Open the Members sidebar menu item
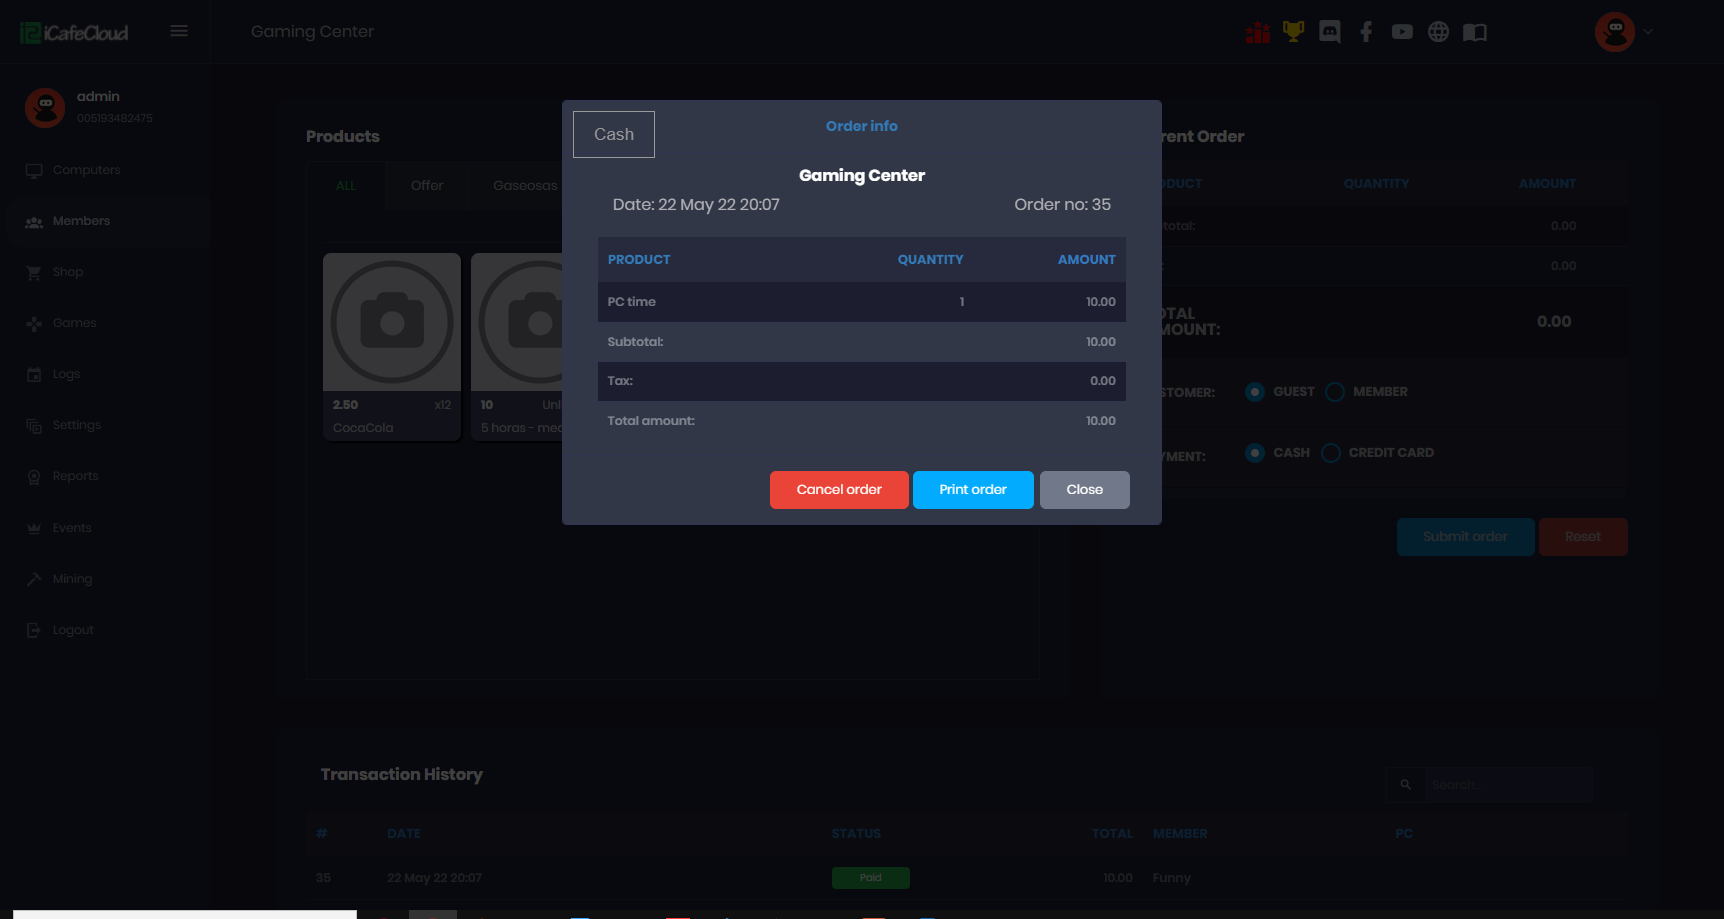This screenshot has height=919, width=1724. [81, 221]
